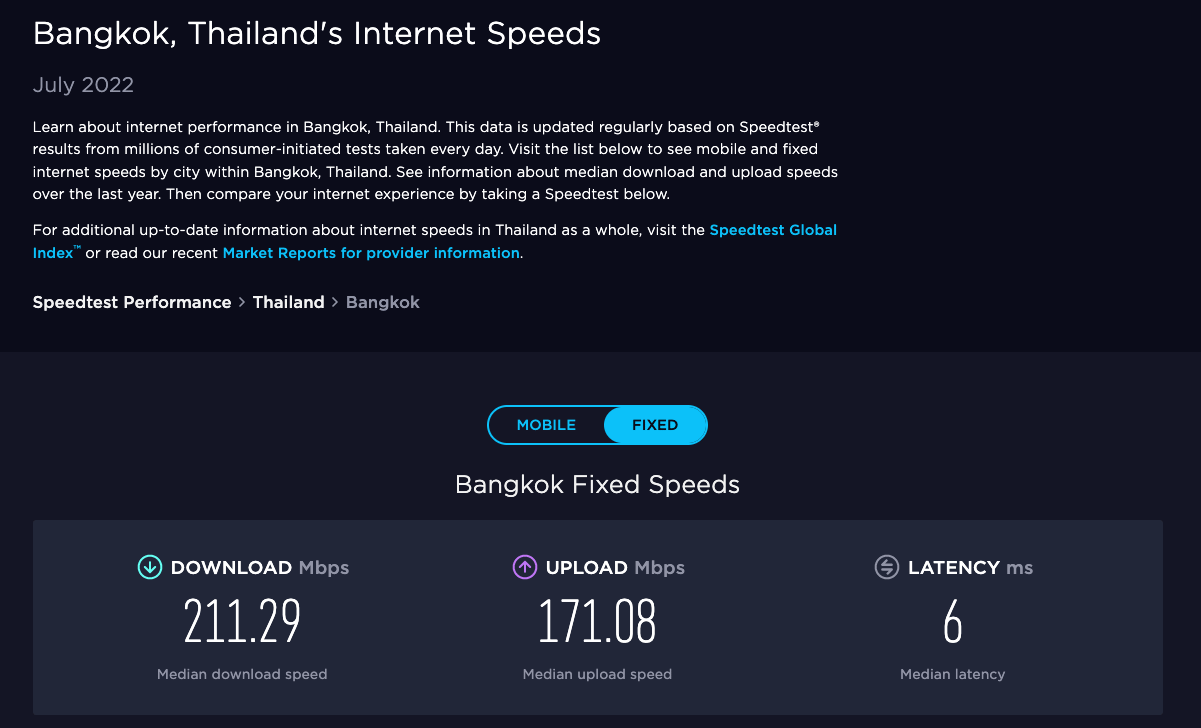Click the Bangkok Fixed Speeds heading
Screen dimensions: 1201x728
click(x=597, y=484)
